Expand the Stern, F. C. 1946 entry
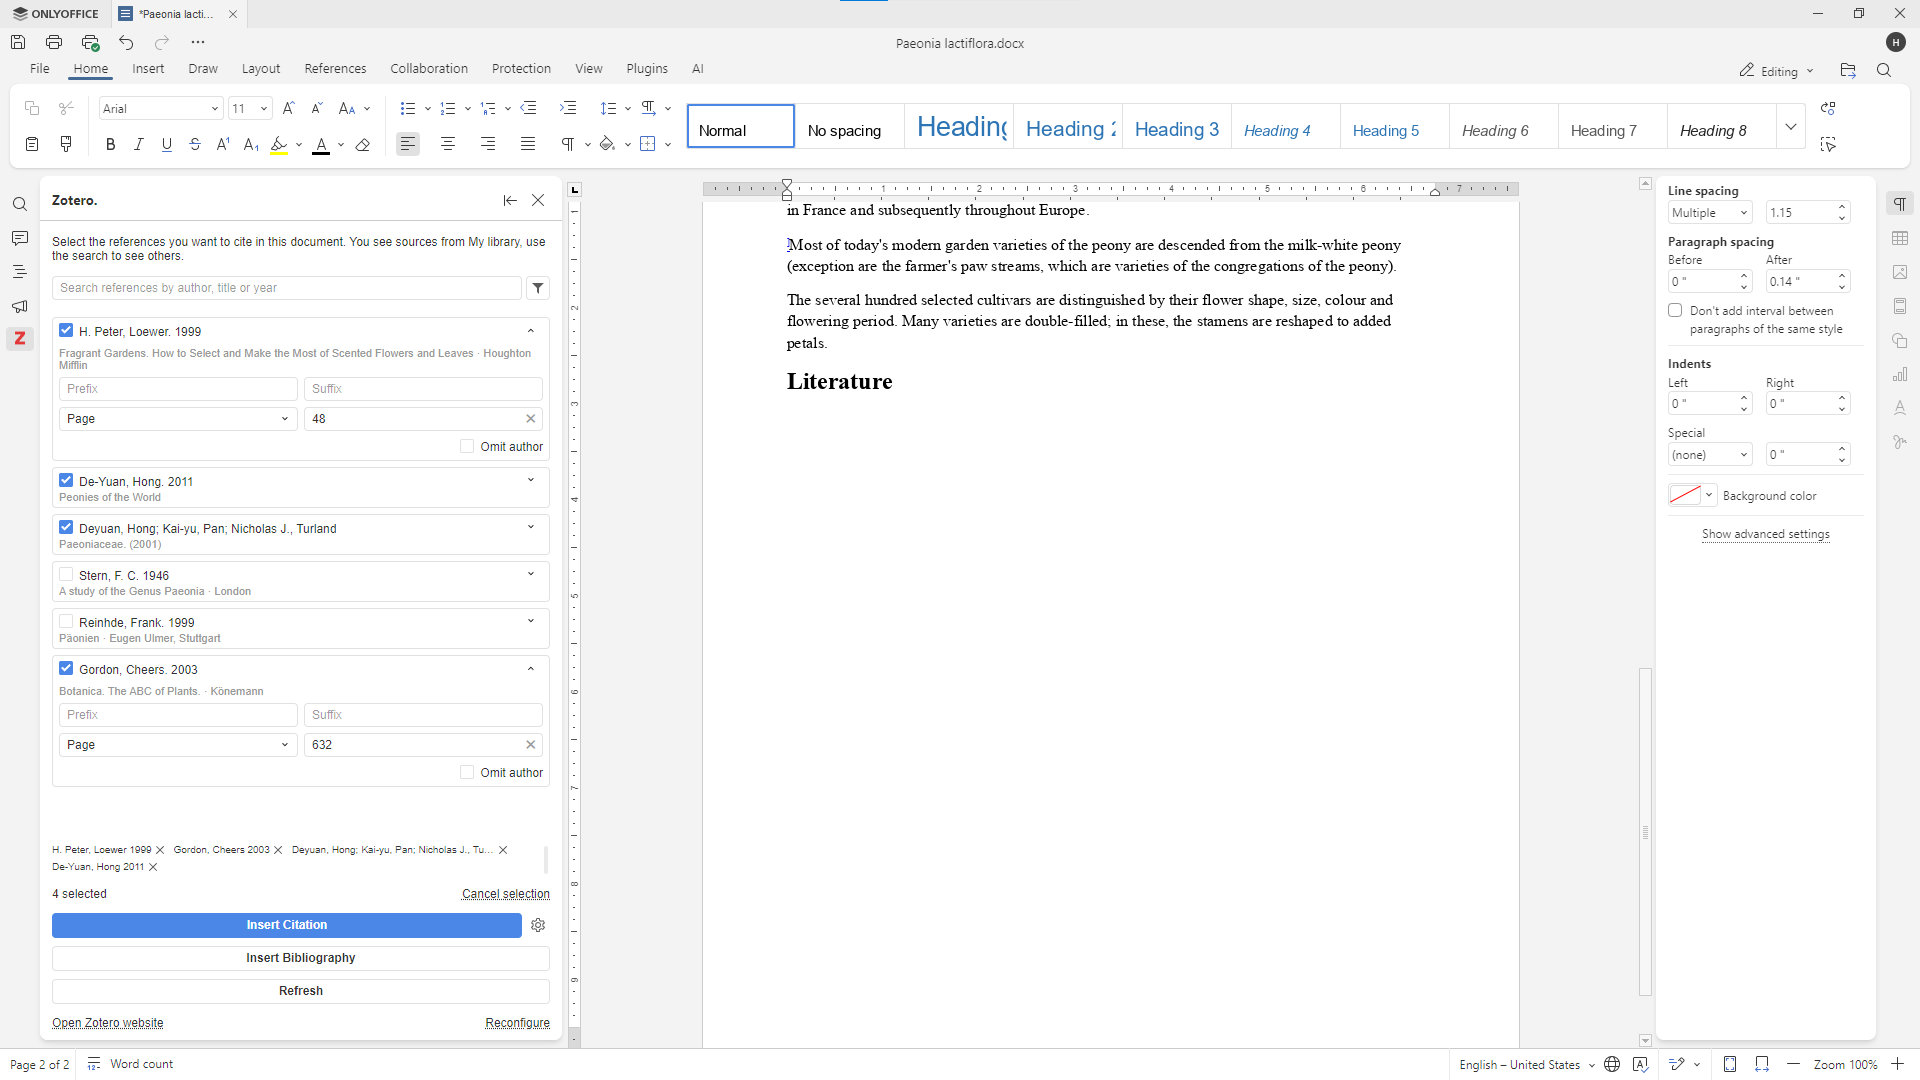1920x1080 pixels. [x=531, y=574]
